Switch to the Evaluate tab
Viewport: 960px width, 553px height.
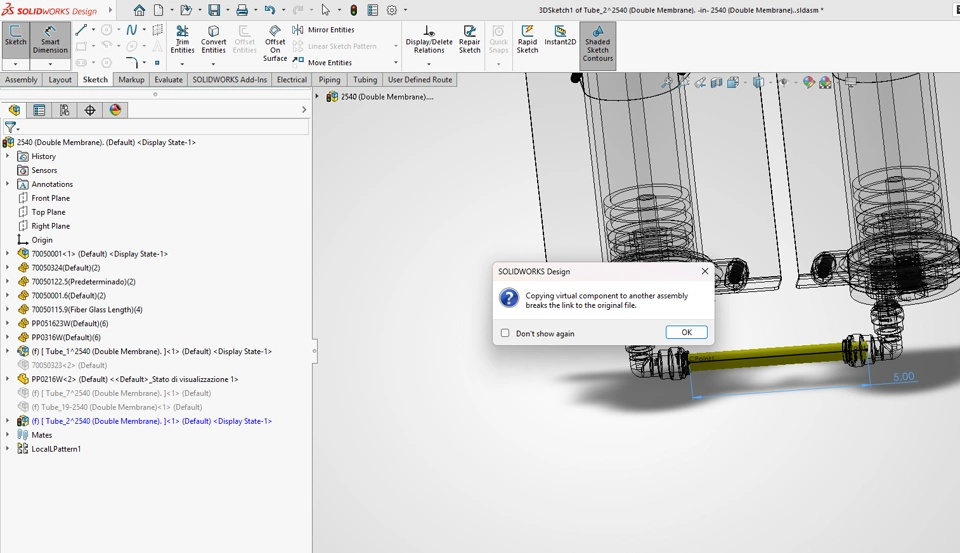click(168, 80)
